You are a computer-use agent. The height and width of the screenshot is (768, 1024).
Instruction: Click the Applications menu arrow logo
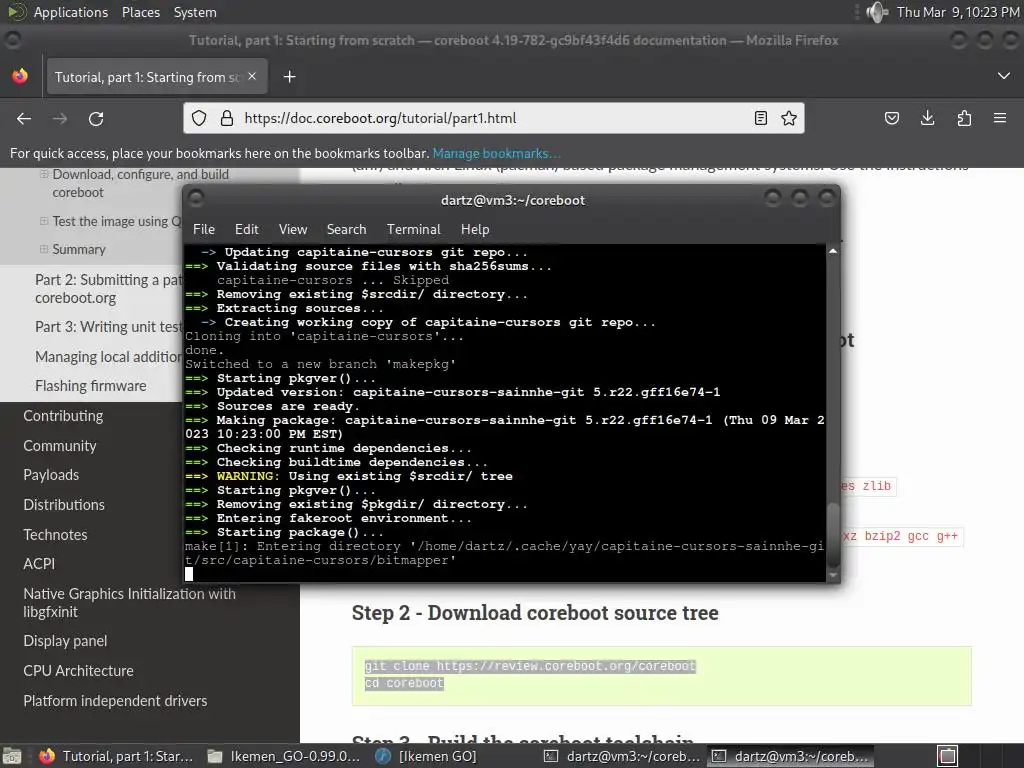(17, 12)
